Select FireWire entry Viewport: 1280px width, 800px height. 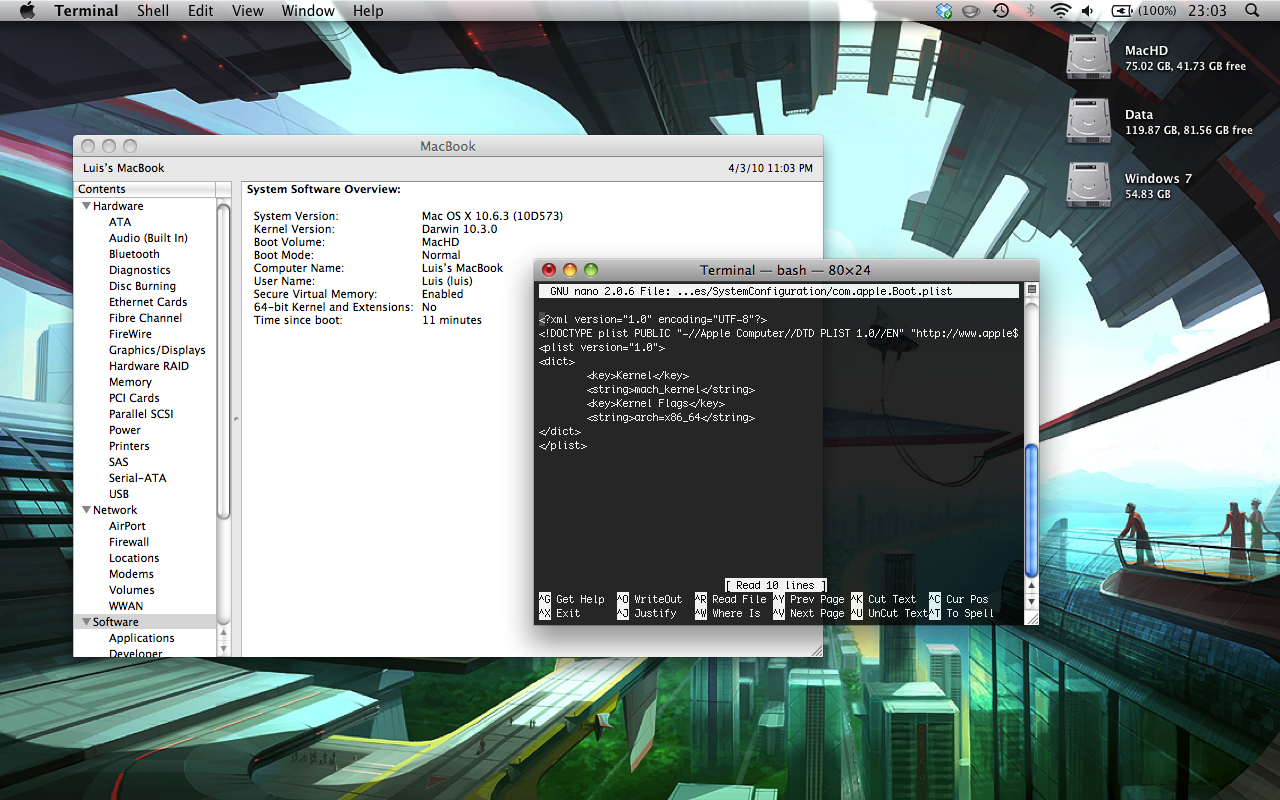[x=130, y=334]
